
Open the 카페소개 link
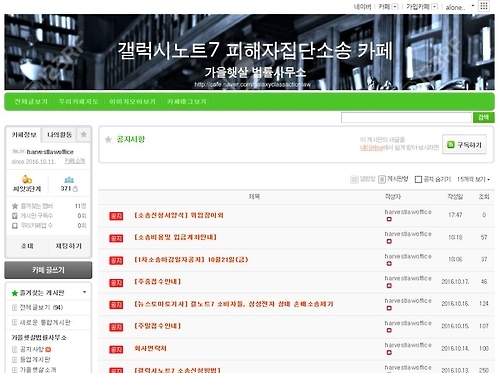[x=75, y=161]
